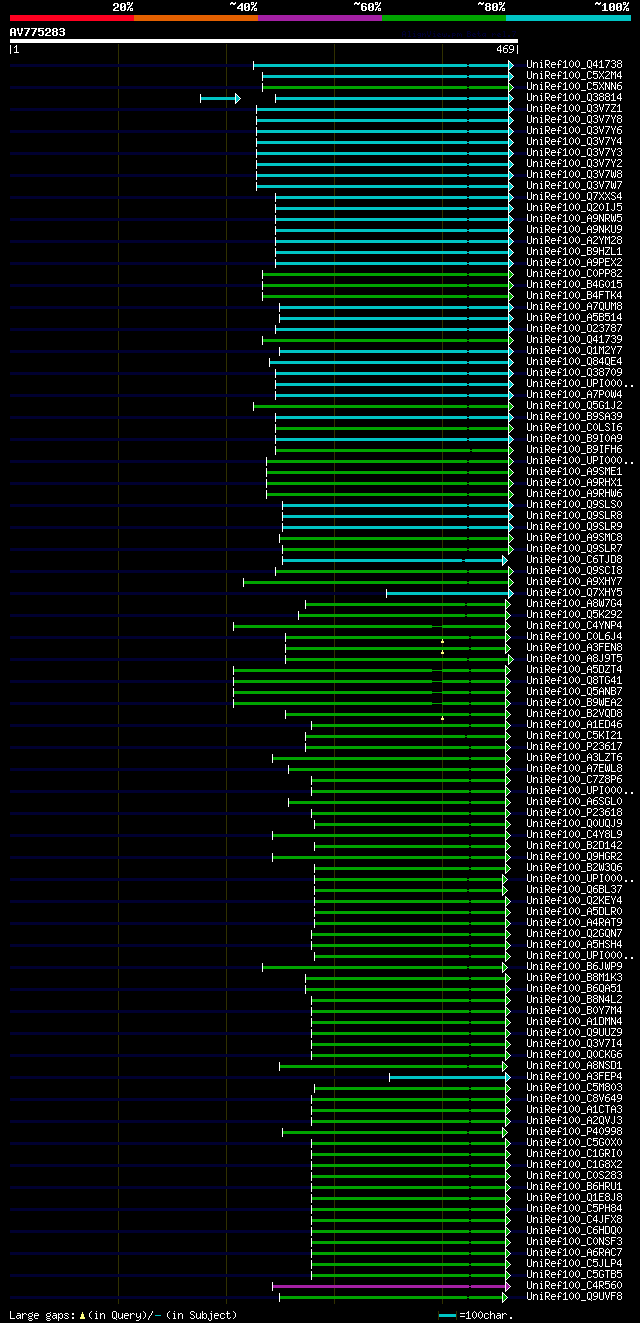Viewport: 640px width, 1323px height.
Task: Open hit UniRef100_C5XNN6
Action: [x=574, y=86]
